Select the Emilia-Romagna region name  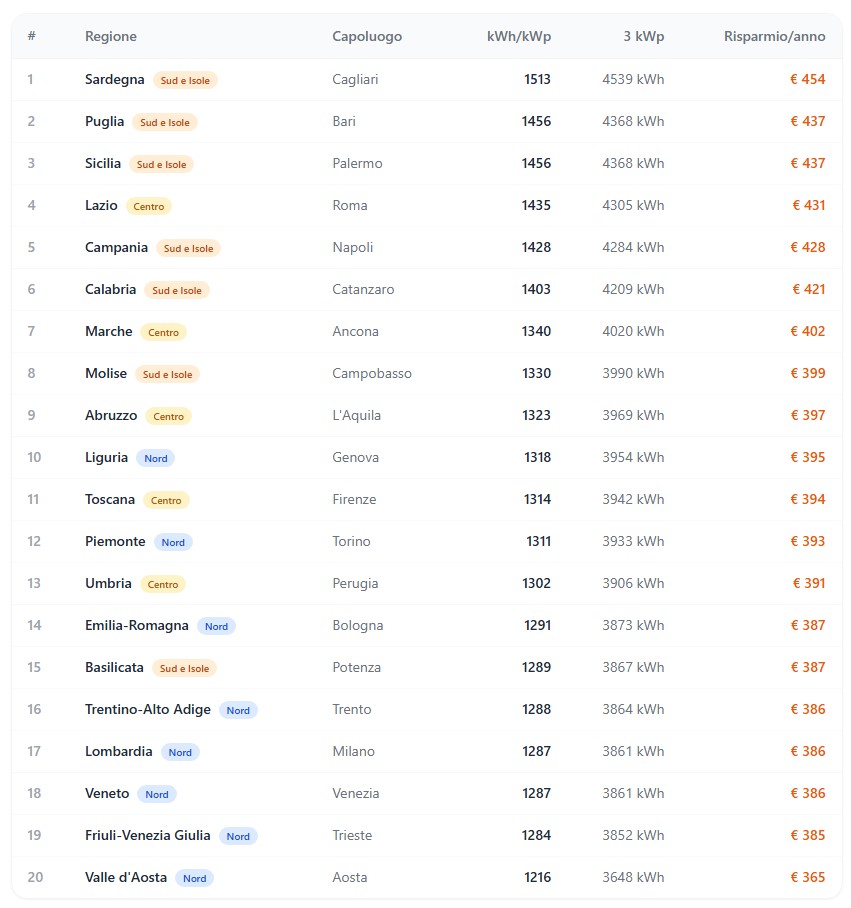[137, 625]
